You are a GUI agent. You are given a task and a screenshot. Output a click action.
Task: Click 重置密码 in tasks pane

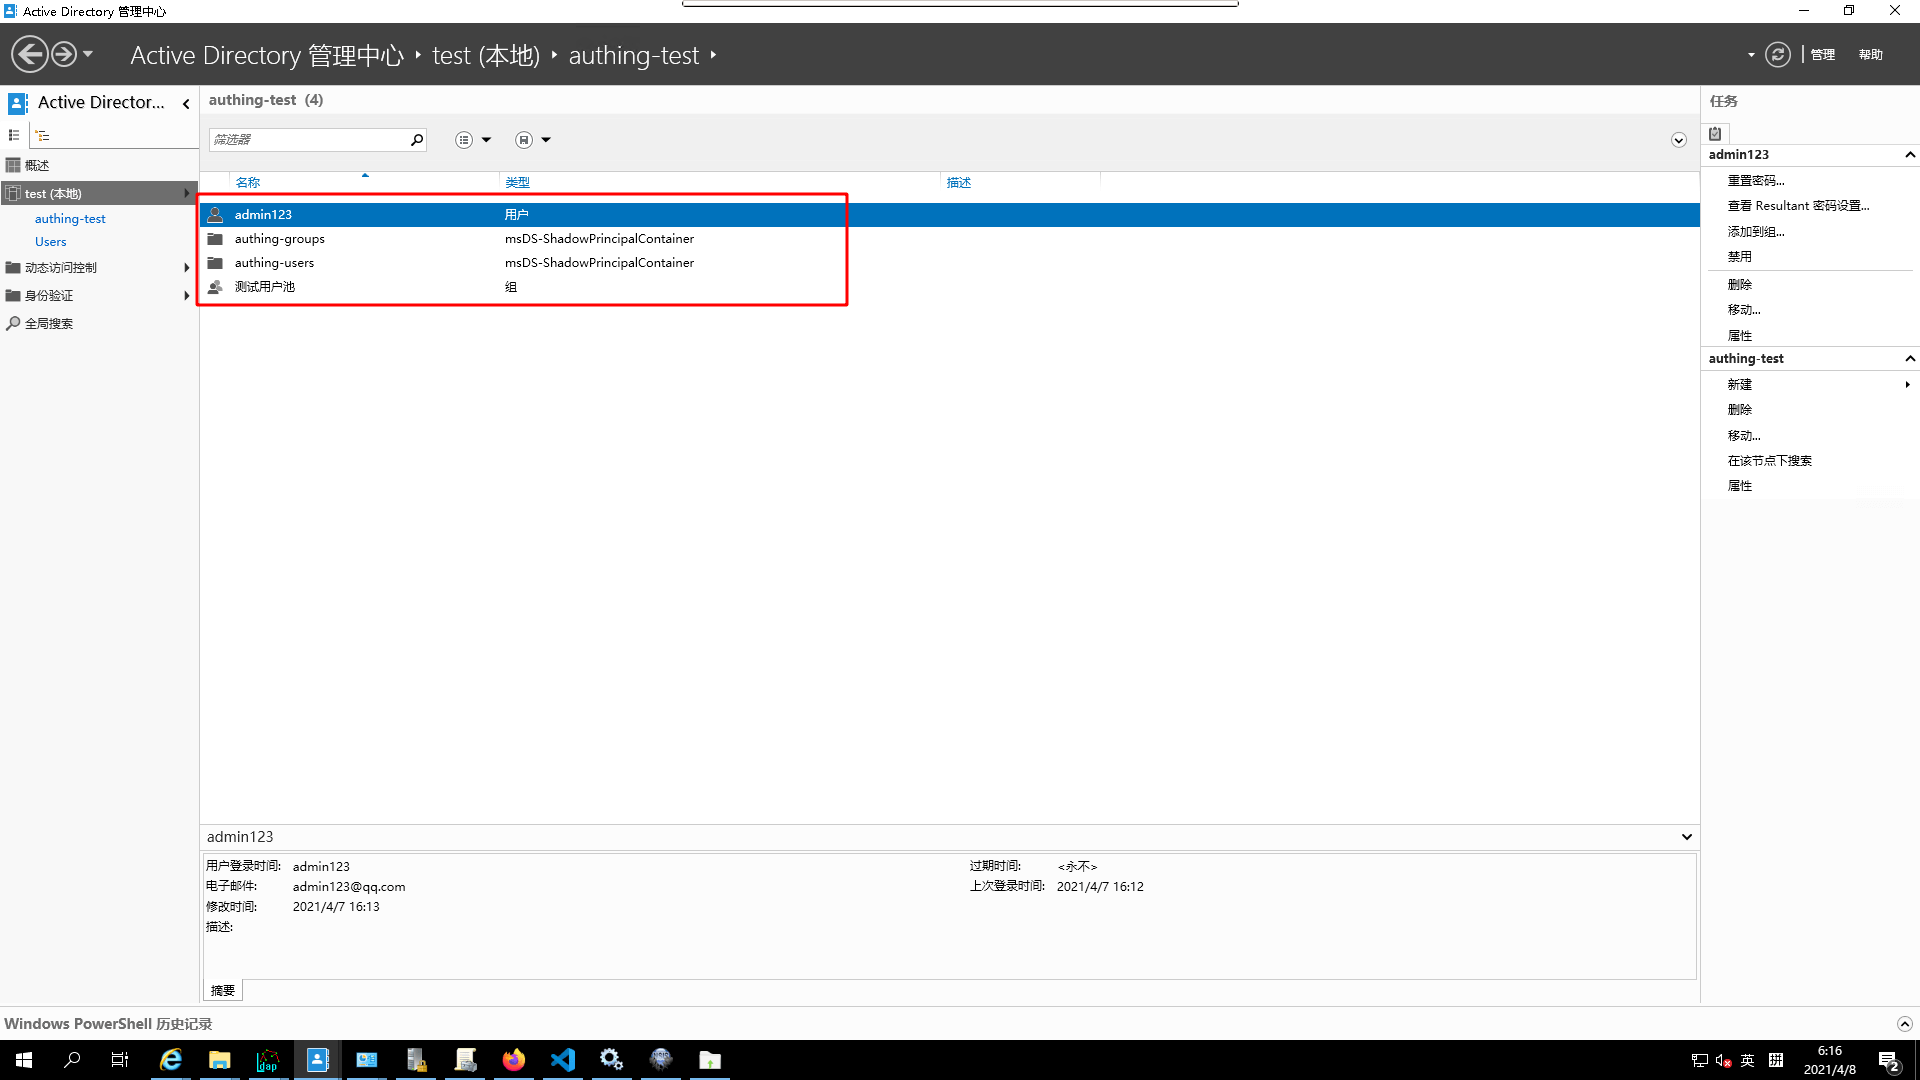[1755, 181]
